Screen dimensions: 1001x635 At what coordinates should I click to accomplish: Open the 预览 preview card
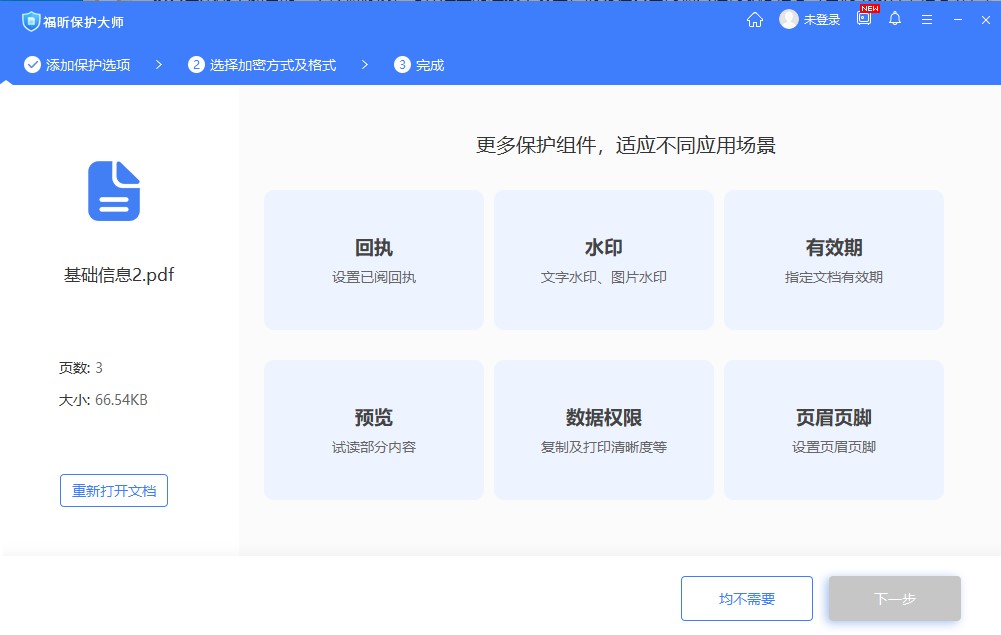pyautogui.click(x=374, y=430)
